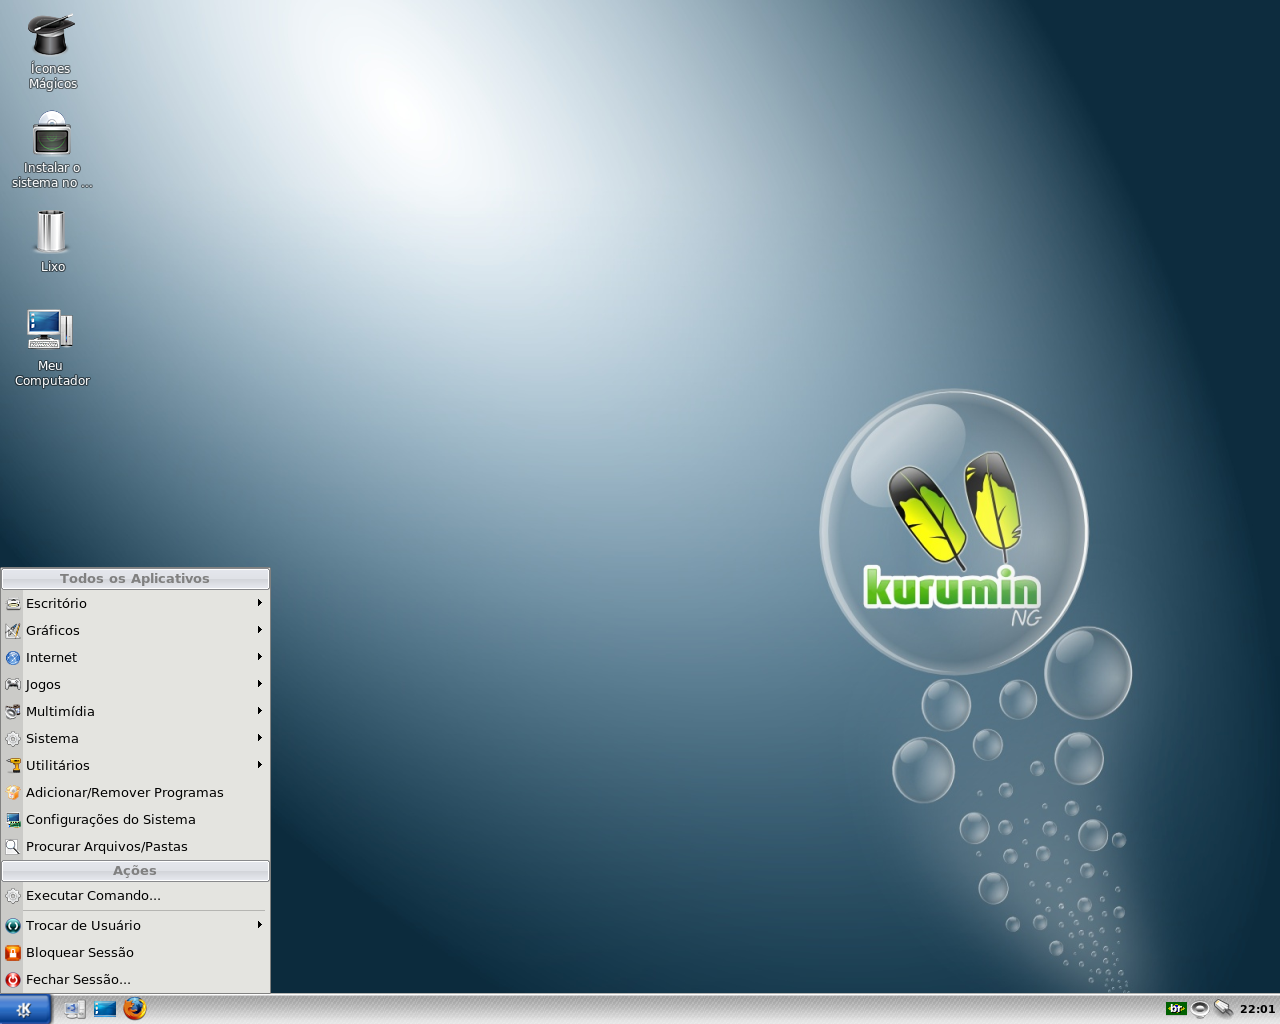Open the volume control speaker in the tray
1280x1024 pixels.
[x=1199, y=1009]
